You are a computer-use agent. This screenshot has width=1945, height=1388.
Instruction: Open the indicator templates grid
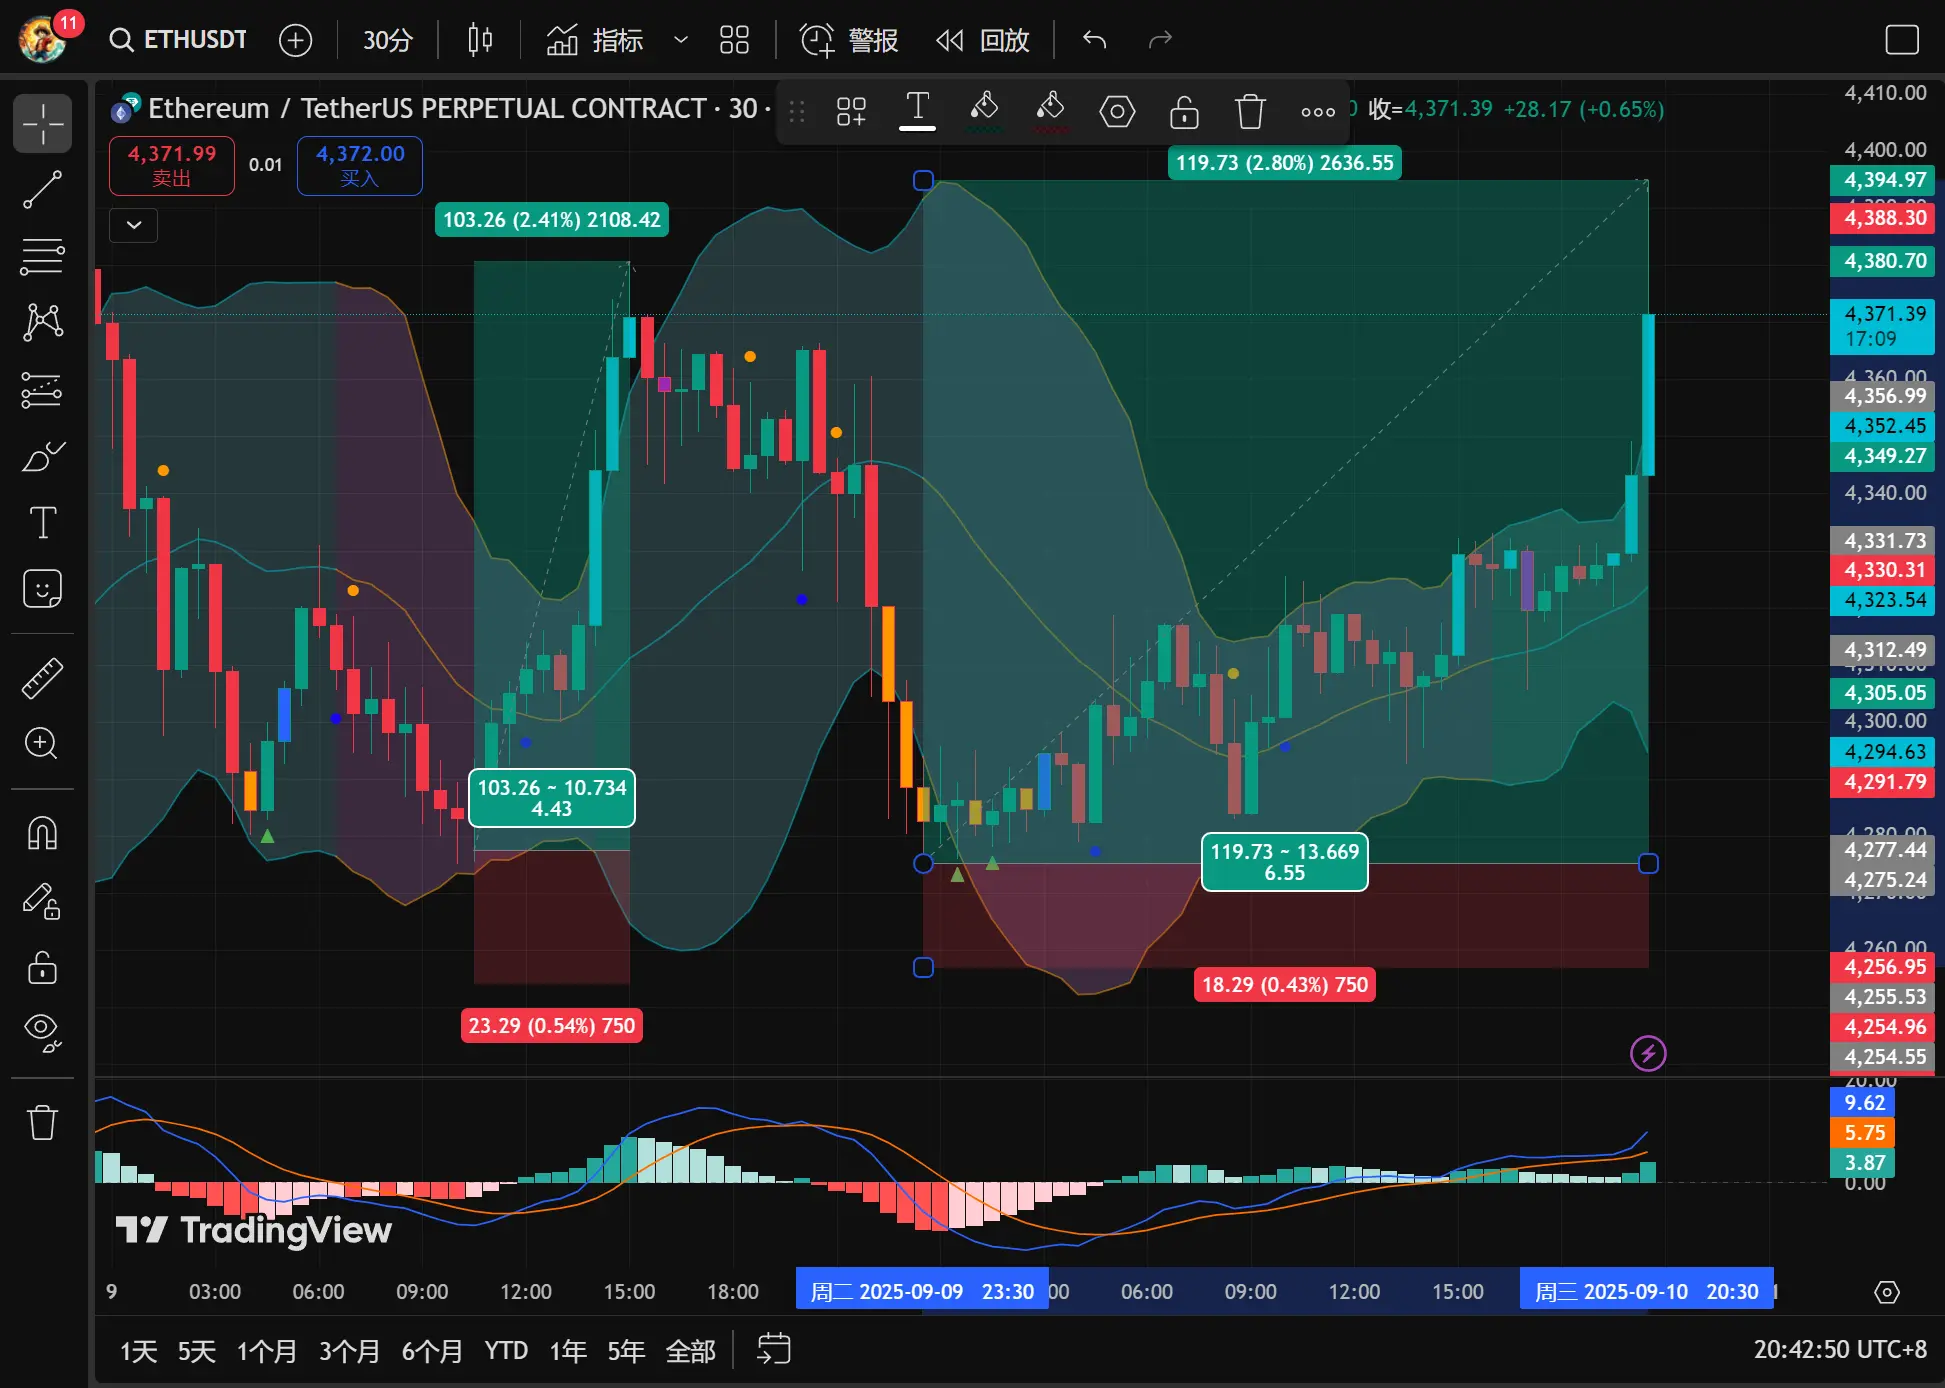[x=734, y=40]
